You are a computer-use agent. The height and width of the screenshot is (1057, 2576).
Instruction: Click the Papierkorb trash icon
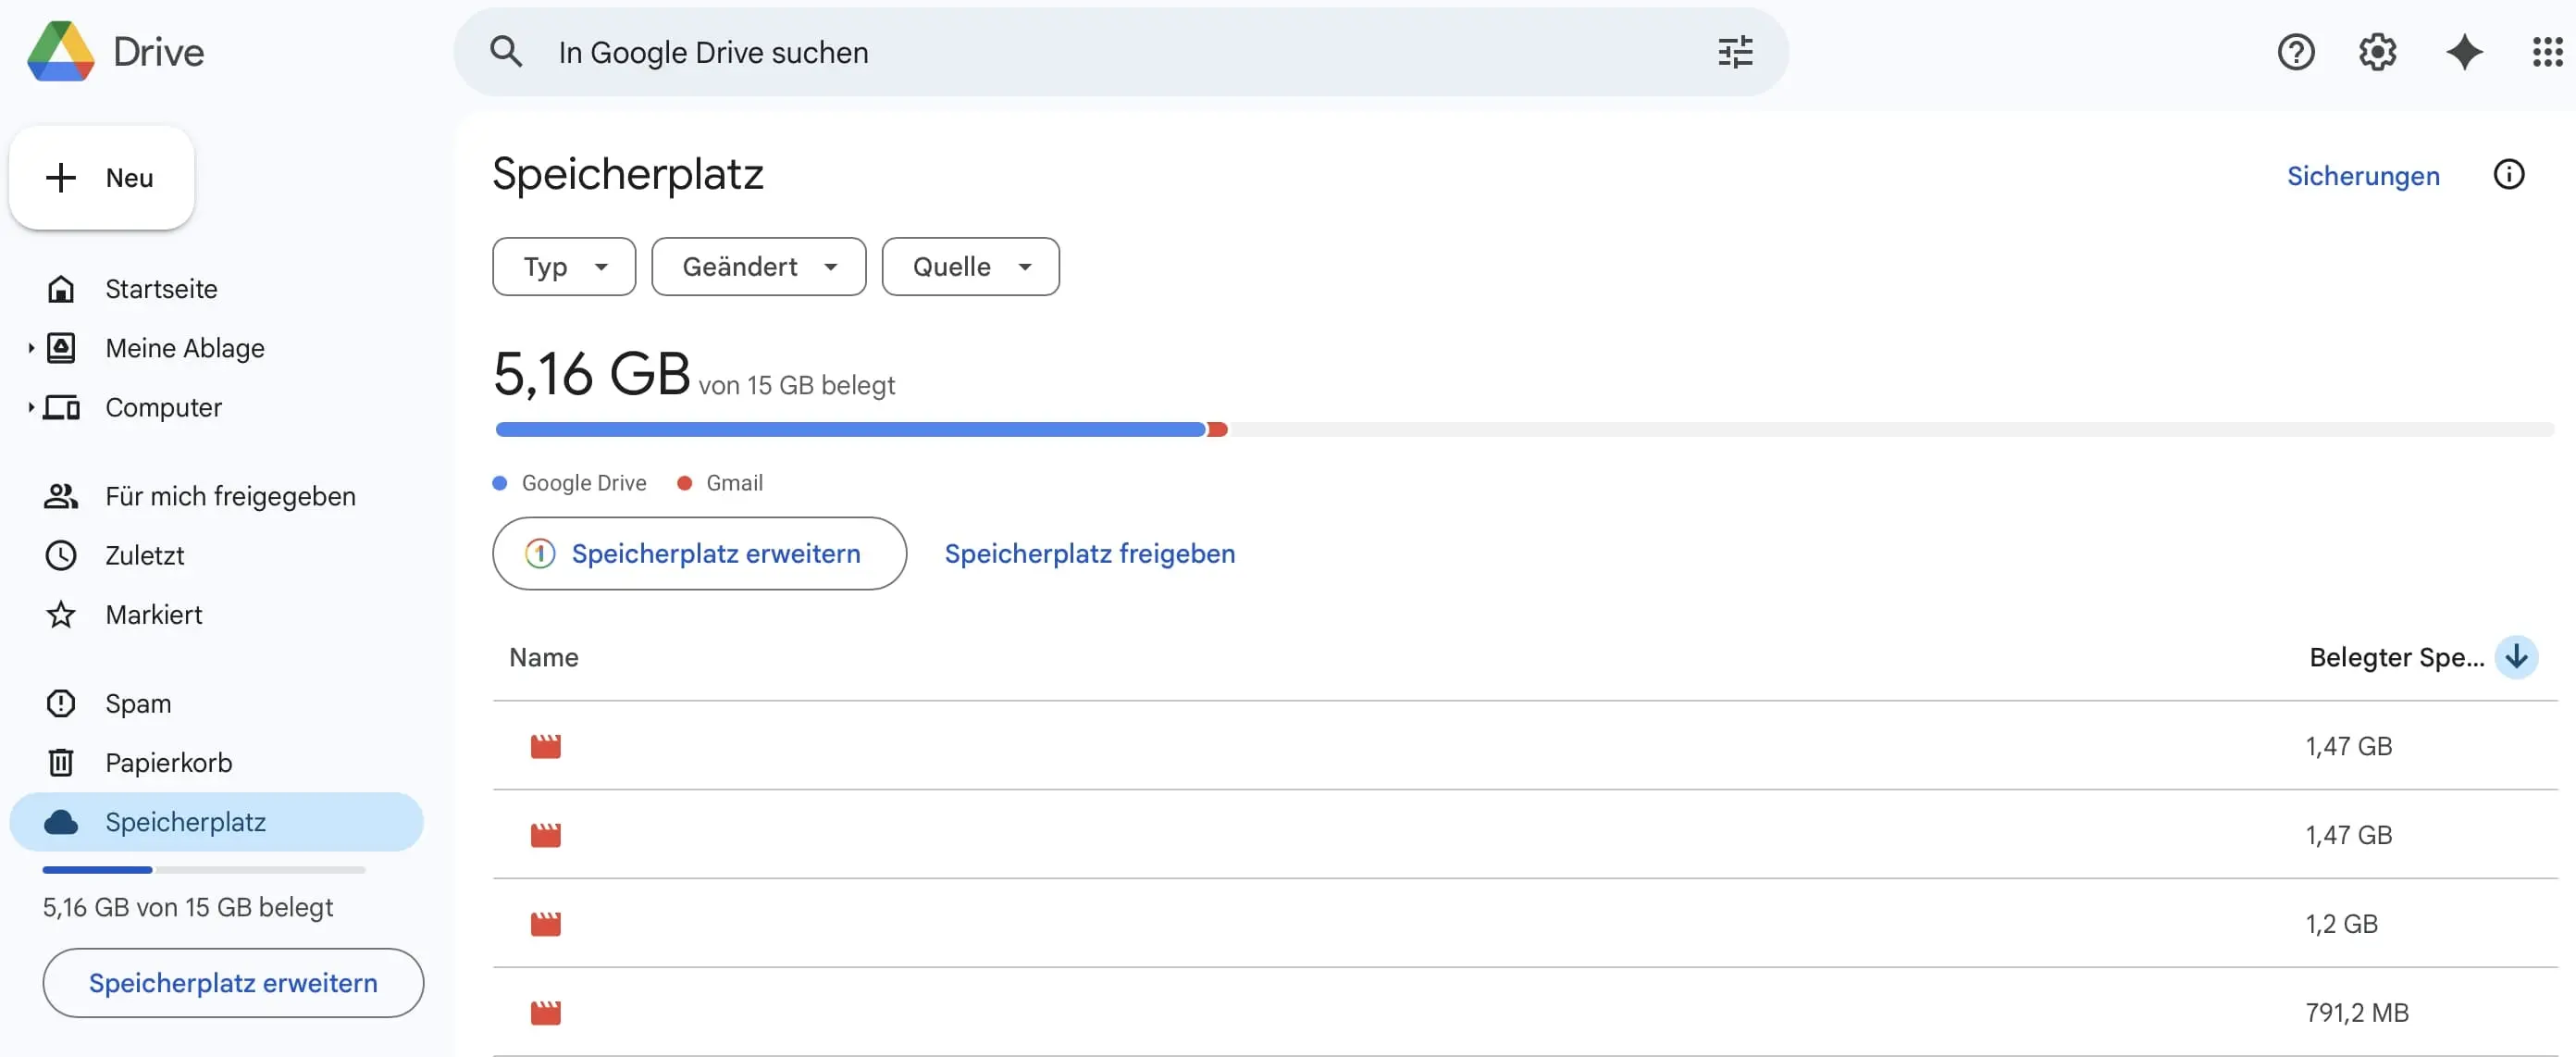61,762
